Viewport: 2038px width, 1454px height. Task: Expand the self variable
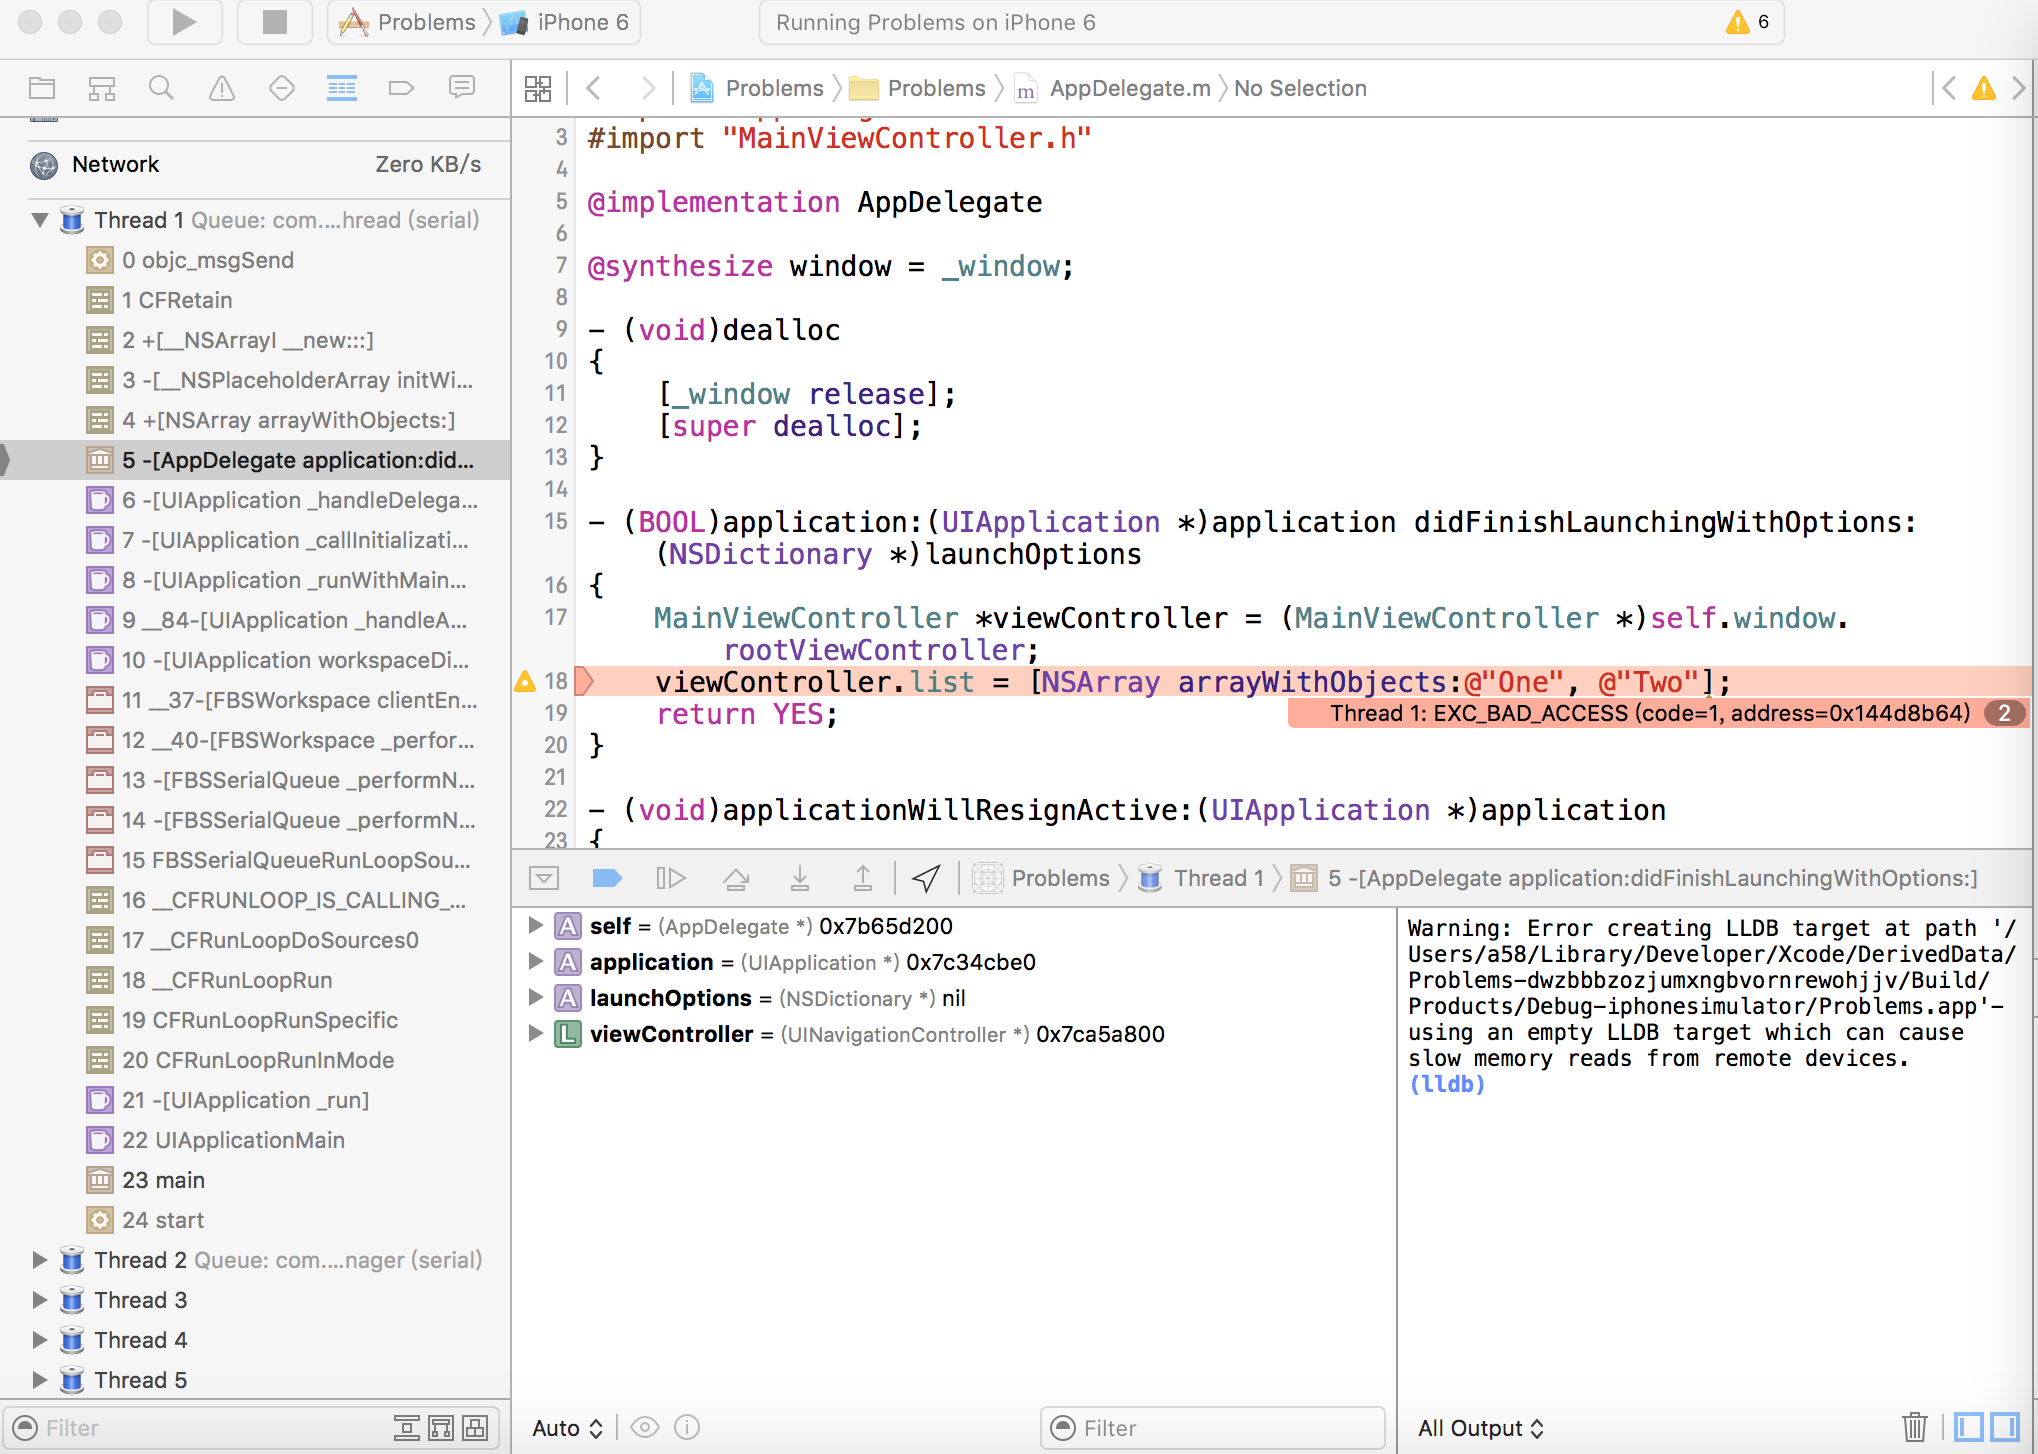coord(536,926)
